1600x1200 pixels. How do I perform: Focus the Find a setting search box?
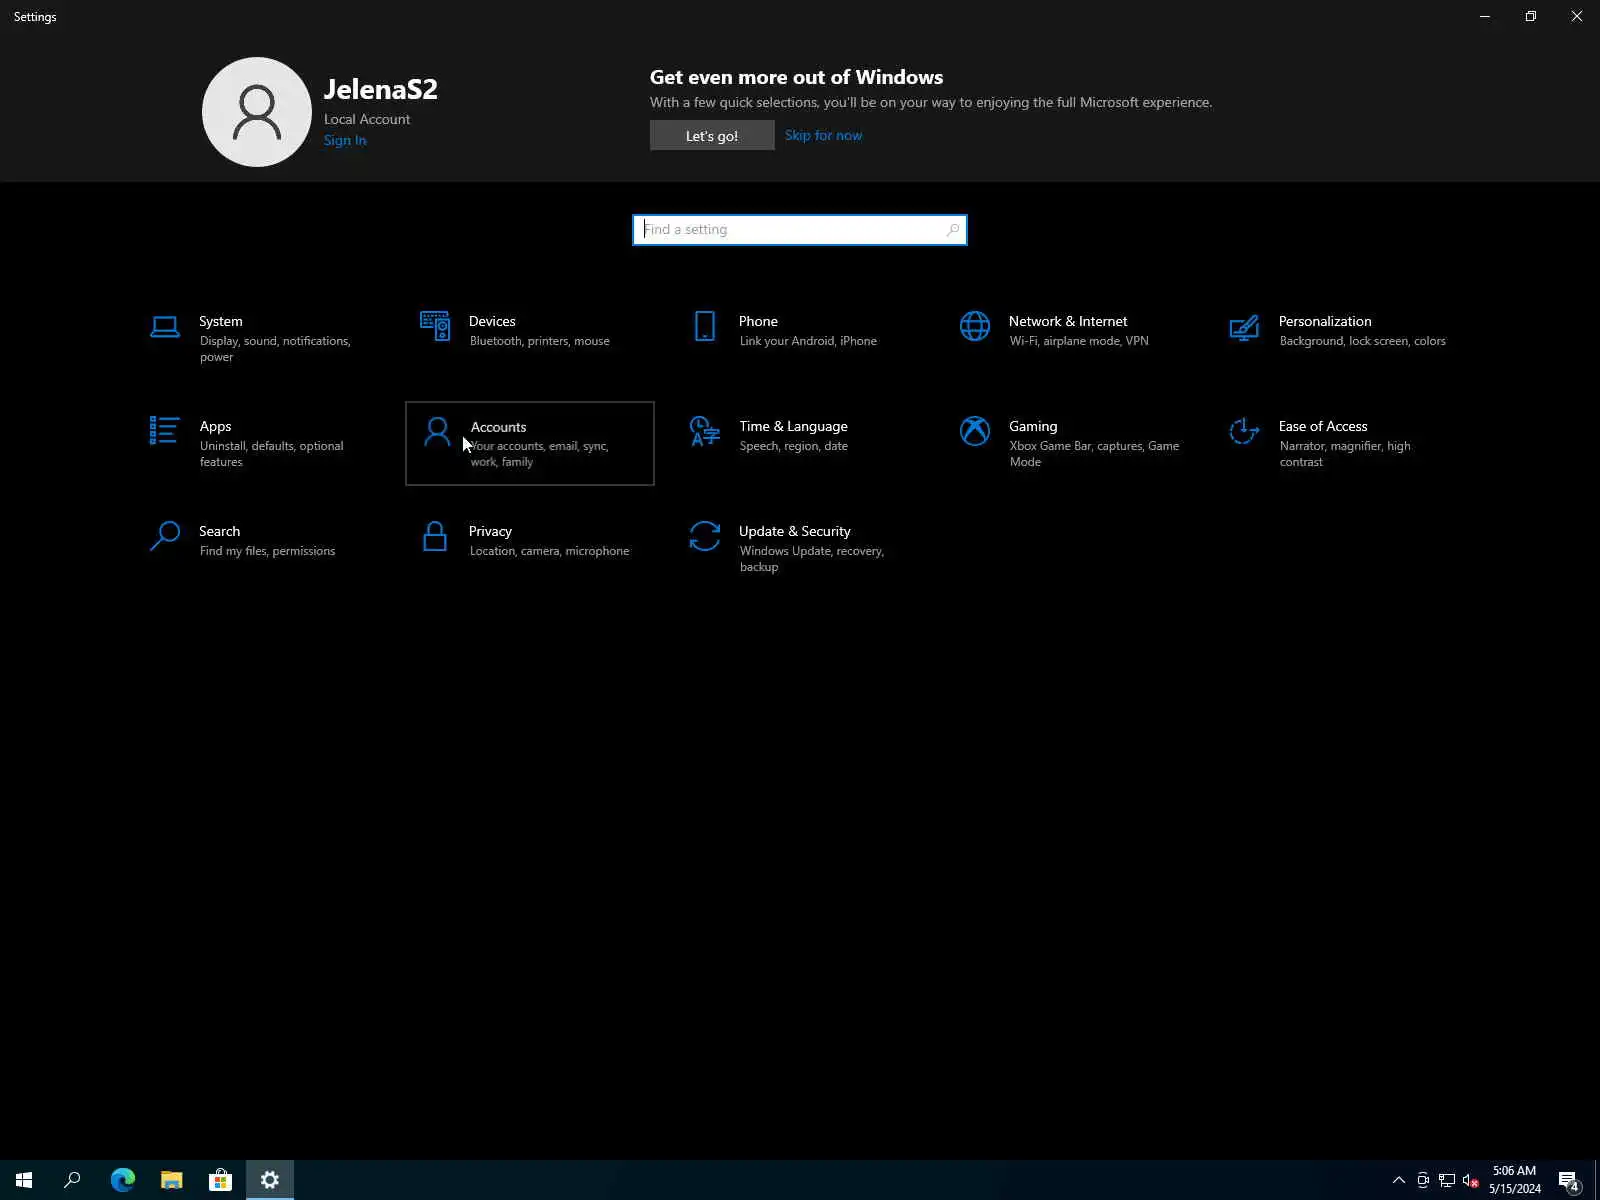[800, 230]
